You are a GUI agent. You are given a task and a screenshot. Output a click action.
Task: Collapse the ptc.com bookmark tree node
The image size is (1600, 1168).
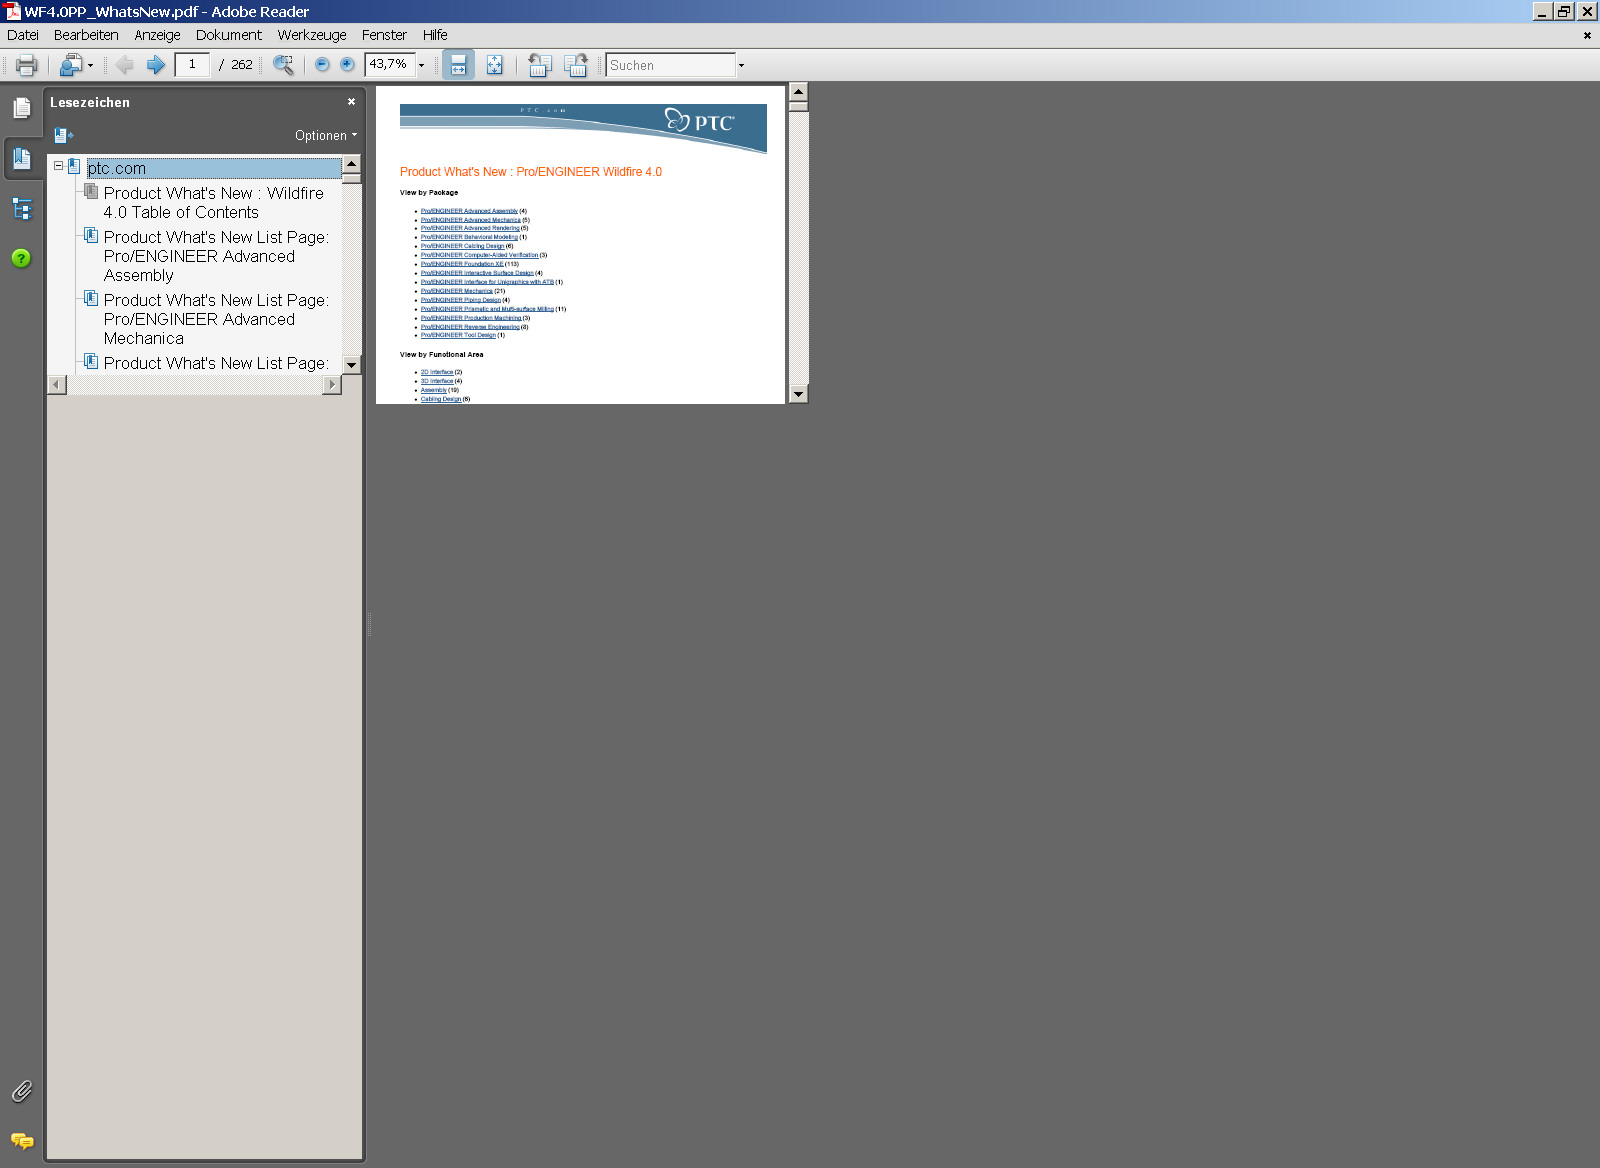58,166
